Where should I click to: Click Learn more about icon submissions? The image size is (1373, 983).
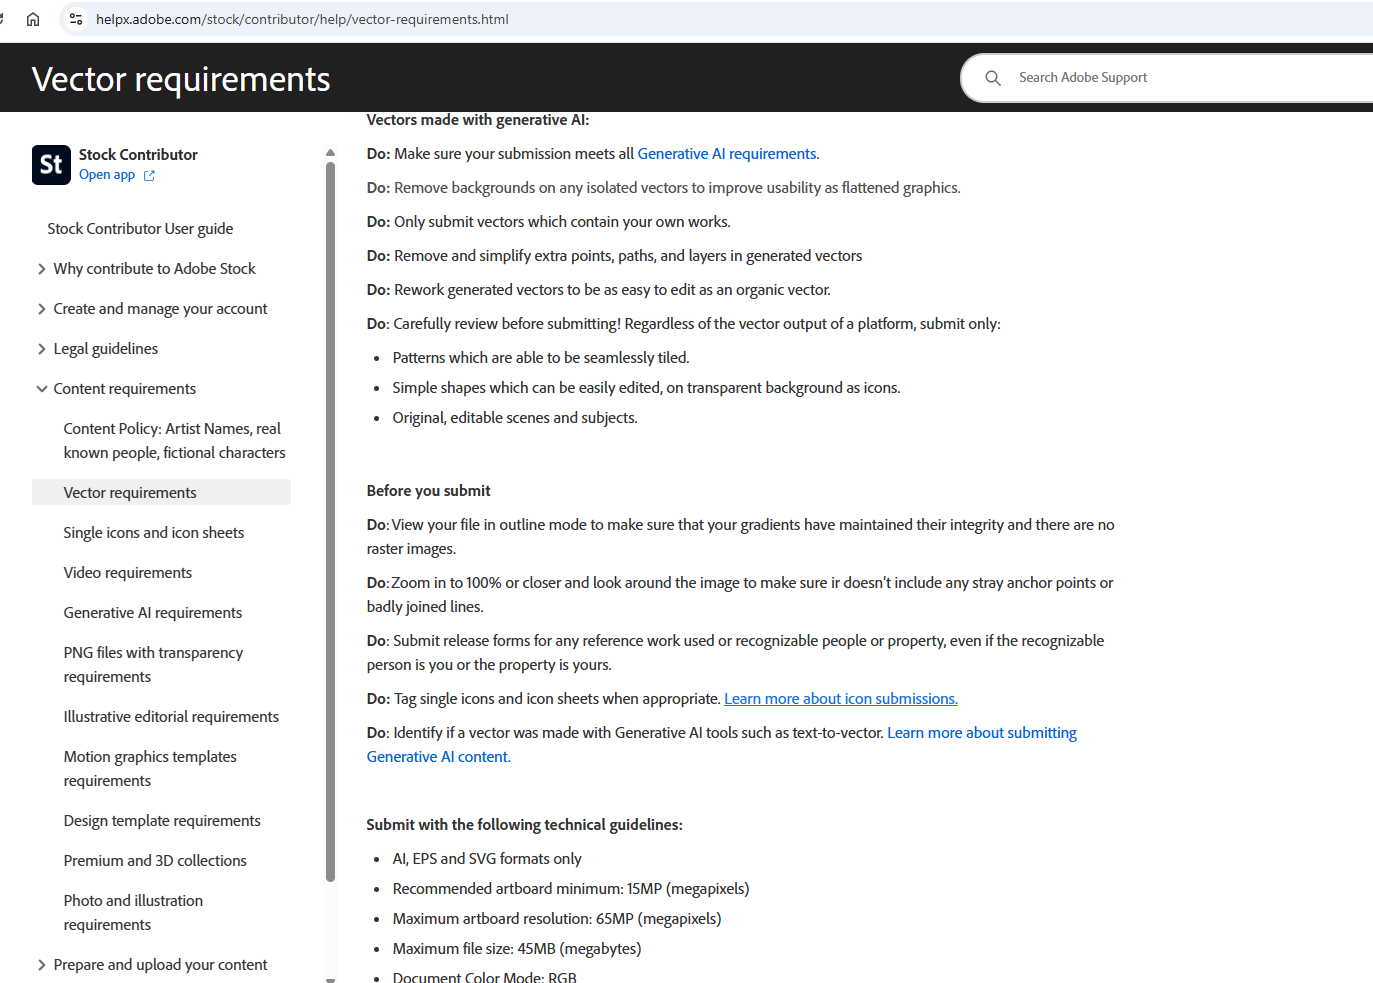click(x=840, y=698)
